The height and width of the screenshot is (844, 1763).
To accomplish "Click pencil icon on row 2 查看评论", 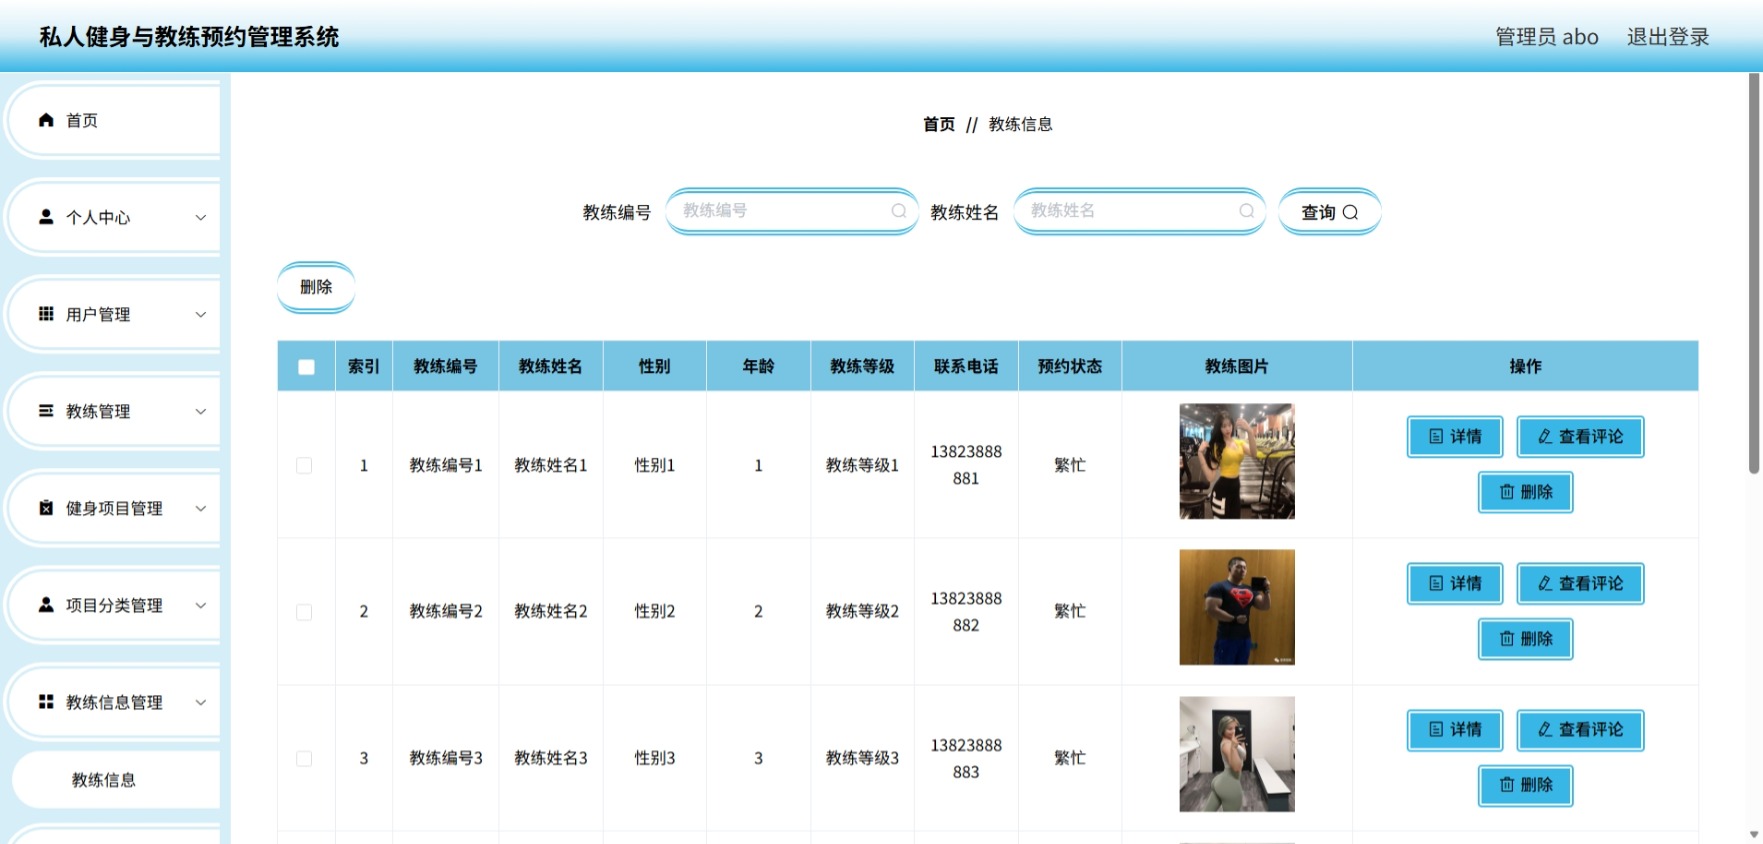I will [x=1545, y=584].
